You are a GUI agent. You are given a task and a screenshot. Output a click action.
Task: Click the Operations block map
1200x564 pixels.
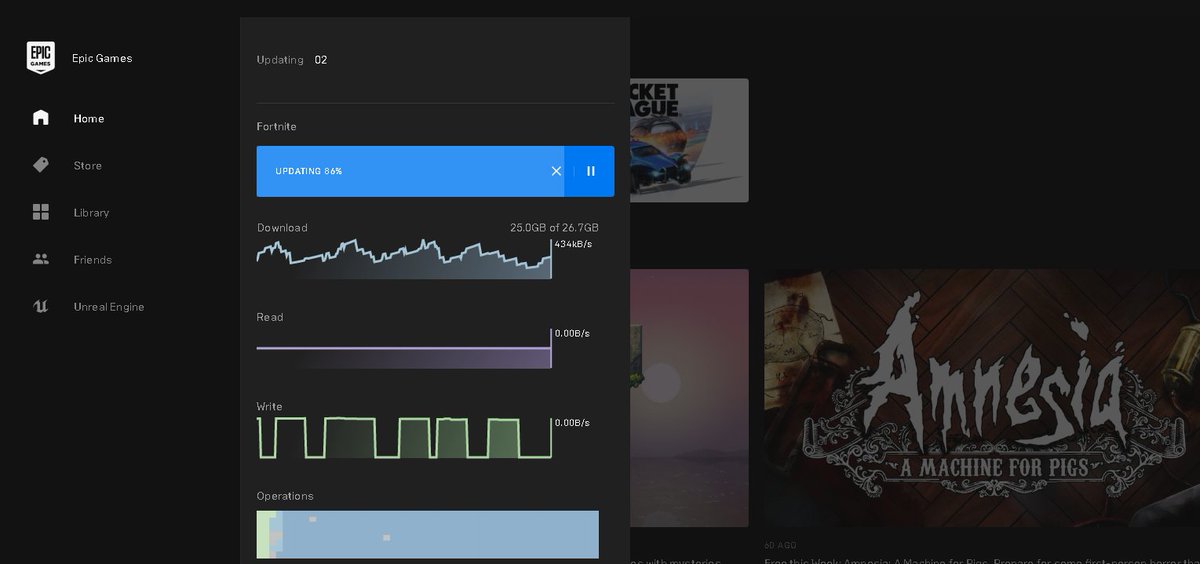428,534
